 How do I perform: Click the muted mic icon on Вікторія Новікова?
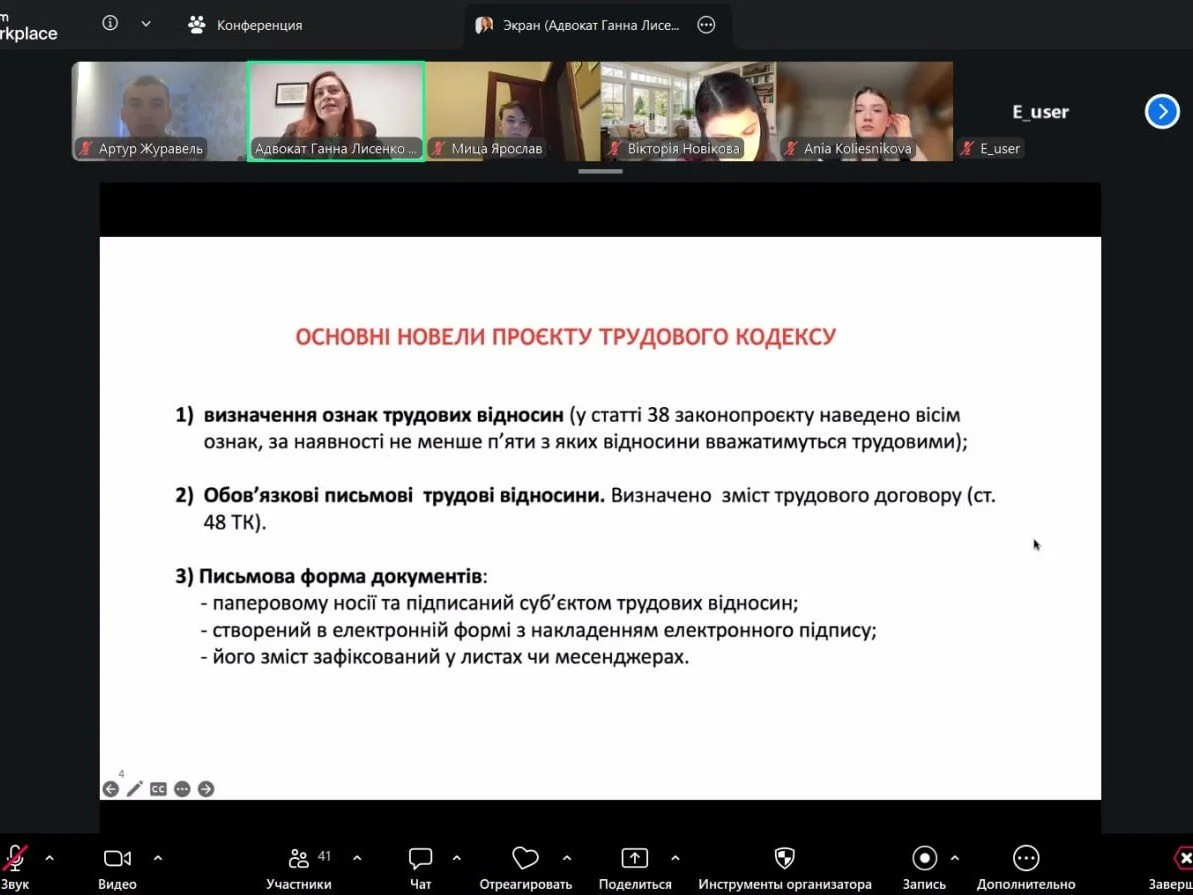pyautogui.click(x=614, y=148)
